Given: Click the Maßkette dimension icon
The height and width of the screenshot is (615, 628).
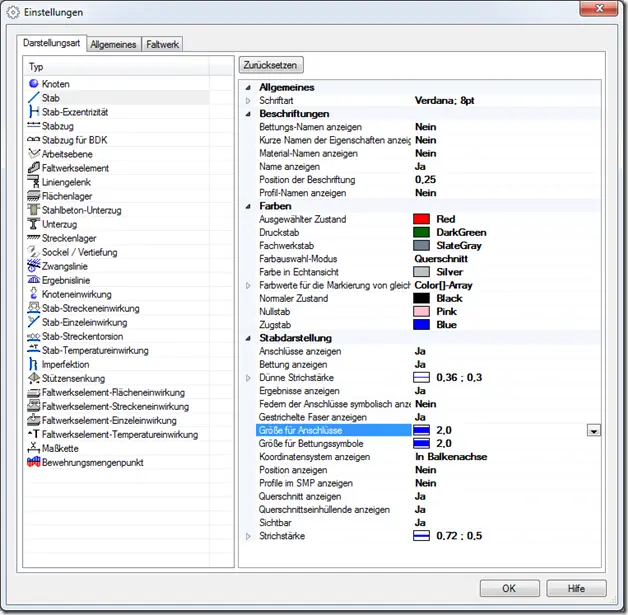Looking at the screenshot, I should pos(34,448).
